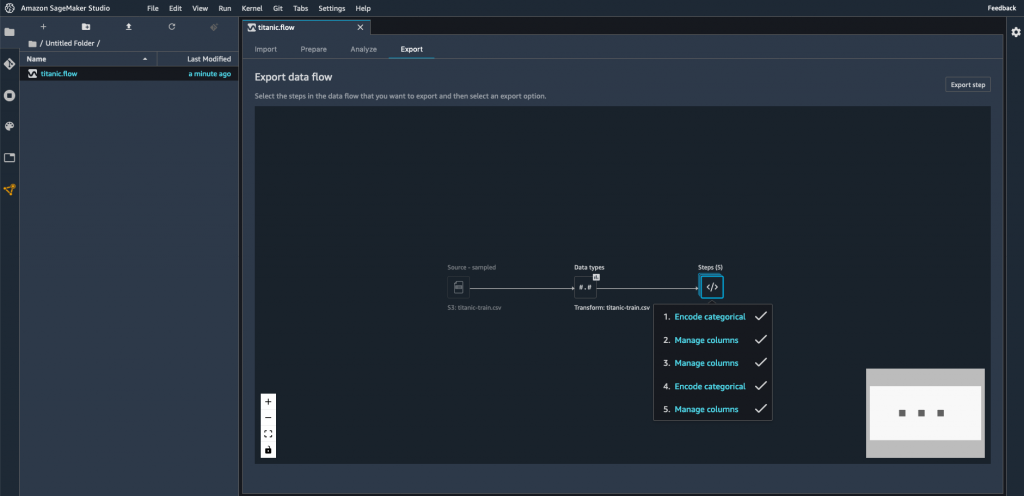The height and width of the screenshot is (496, 1024).
Task: Open step 4 Encode categorical link
Action: click(x=709, y=386)
